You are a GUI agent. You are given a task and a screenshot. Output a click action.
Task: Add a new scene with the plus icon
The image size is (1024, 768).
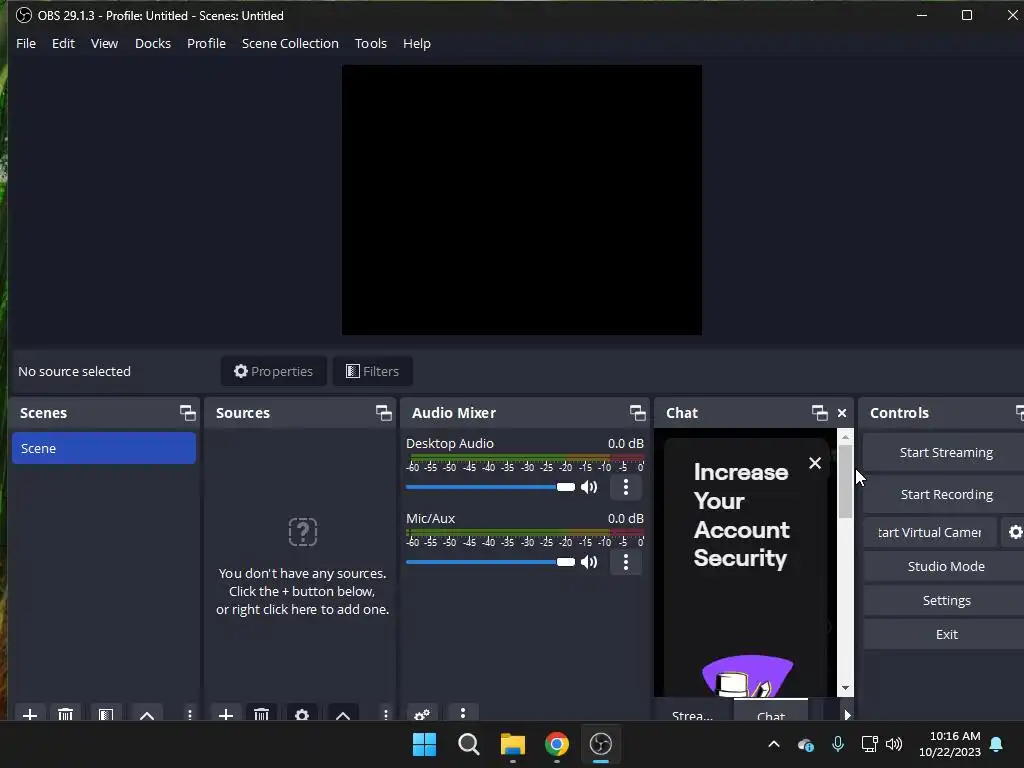(x=29, y=714)
